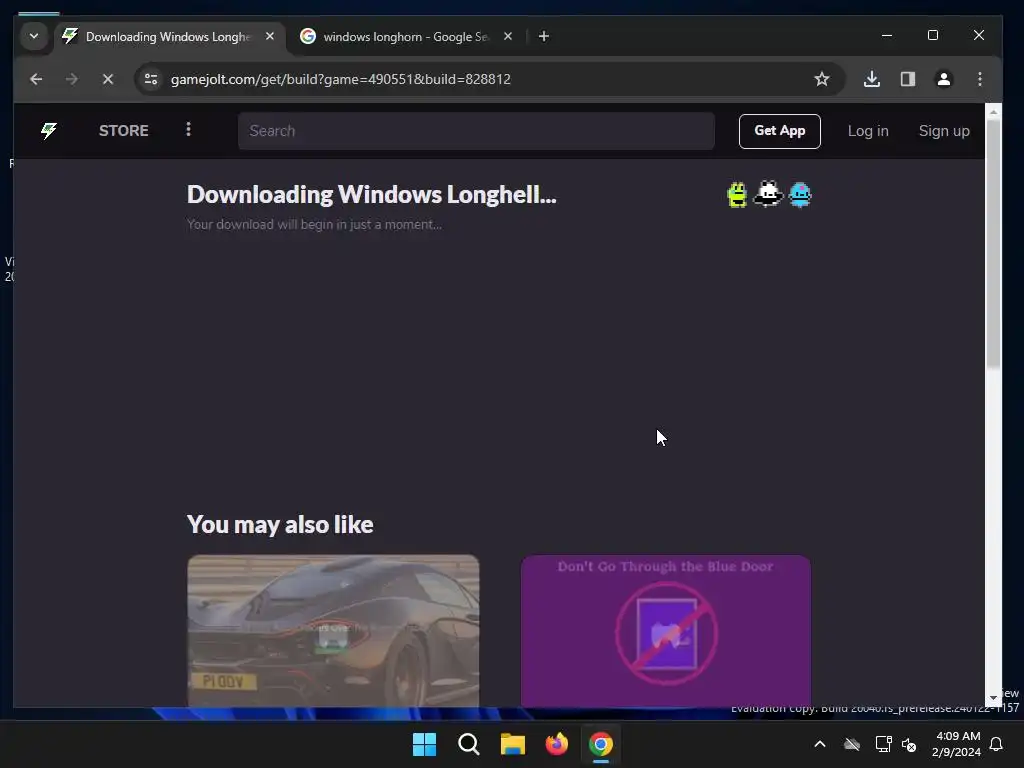Stop loading the page
Image resolution: width=1024 pixels, height=768 pixels.
pyautogui.click(x=108, y=79)
